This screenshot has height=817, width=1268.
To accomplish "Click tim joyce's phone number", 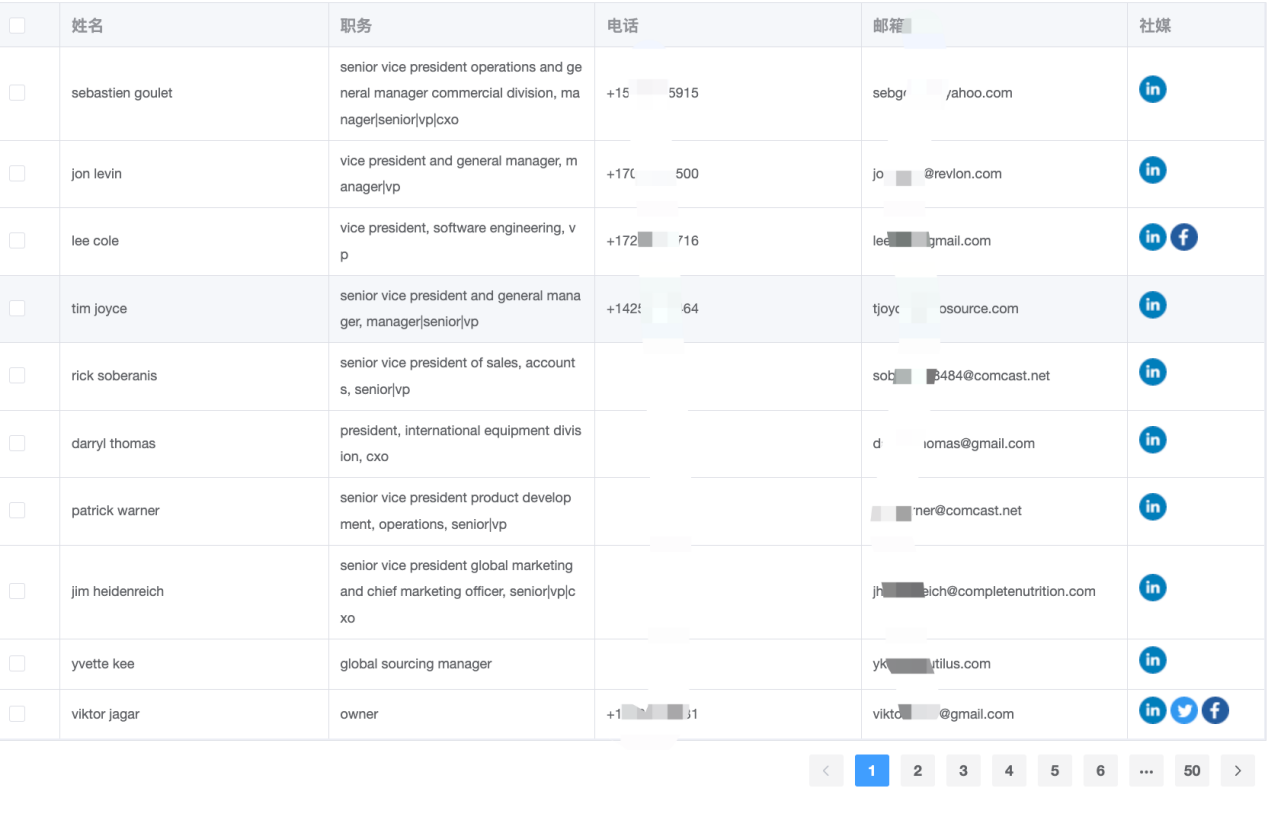I will click(x=652, y=309).
